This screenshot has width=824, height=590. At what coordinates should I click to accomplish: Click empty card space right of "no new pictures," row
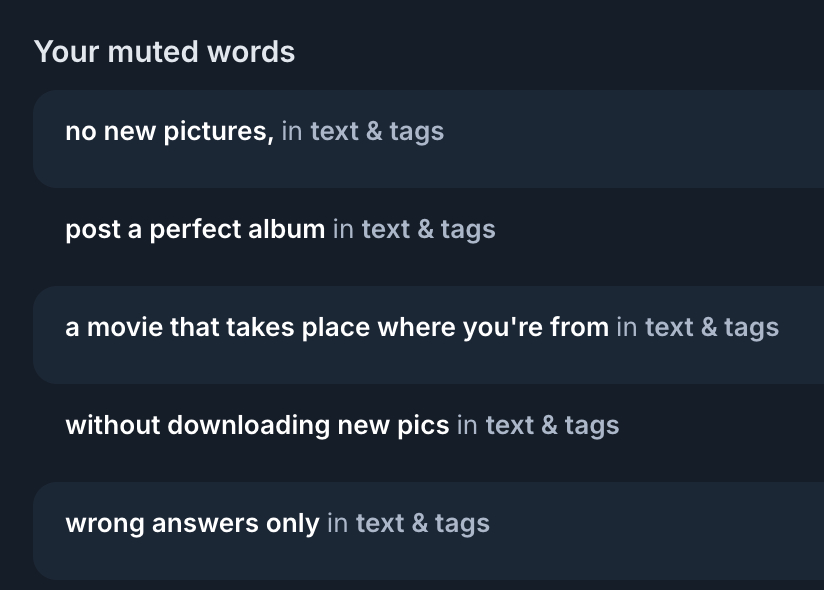[x=640, y=137]
